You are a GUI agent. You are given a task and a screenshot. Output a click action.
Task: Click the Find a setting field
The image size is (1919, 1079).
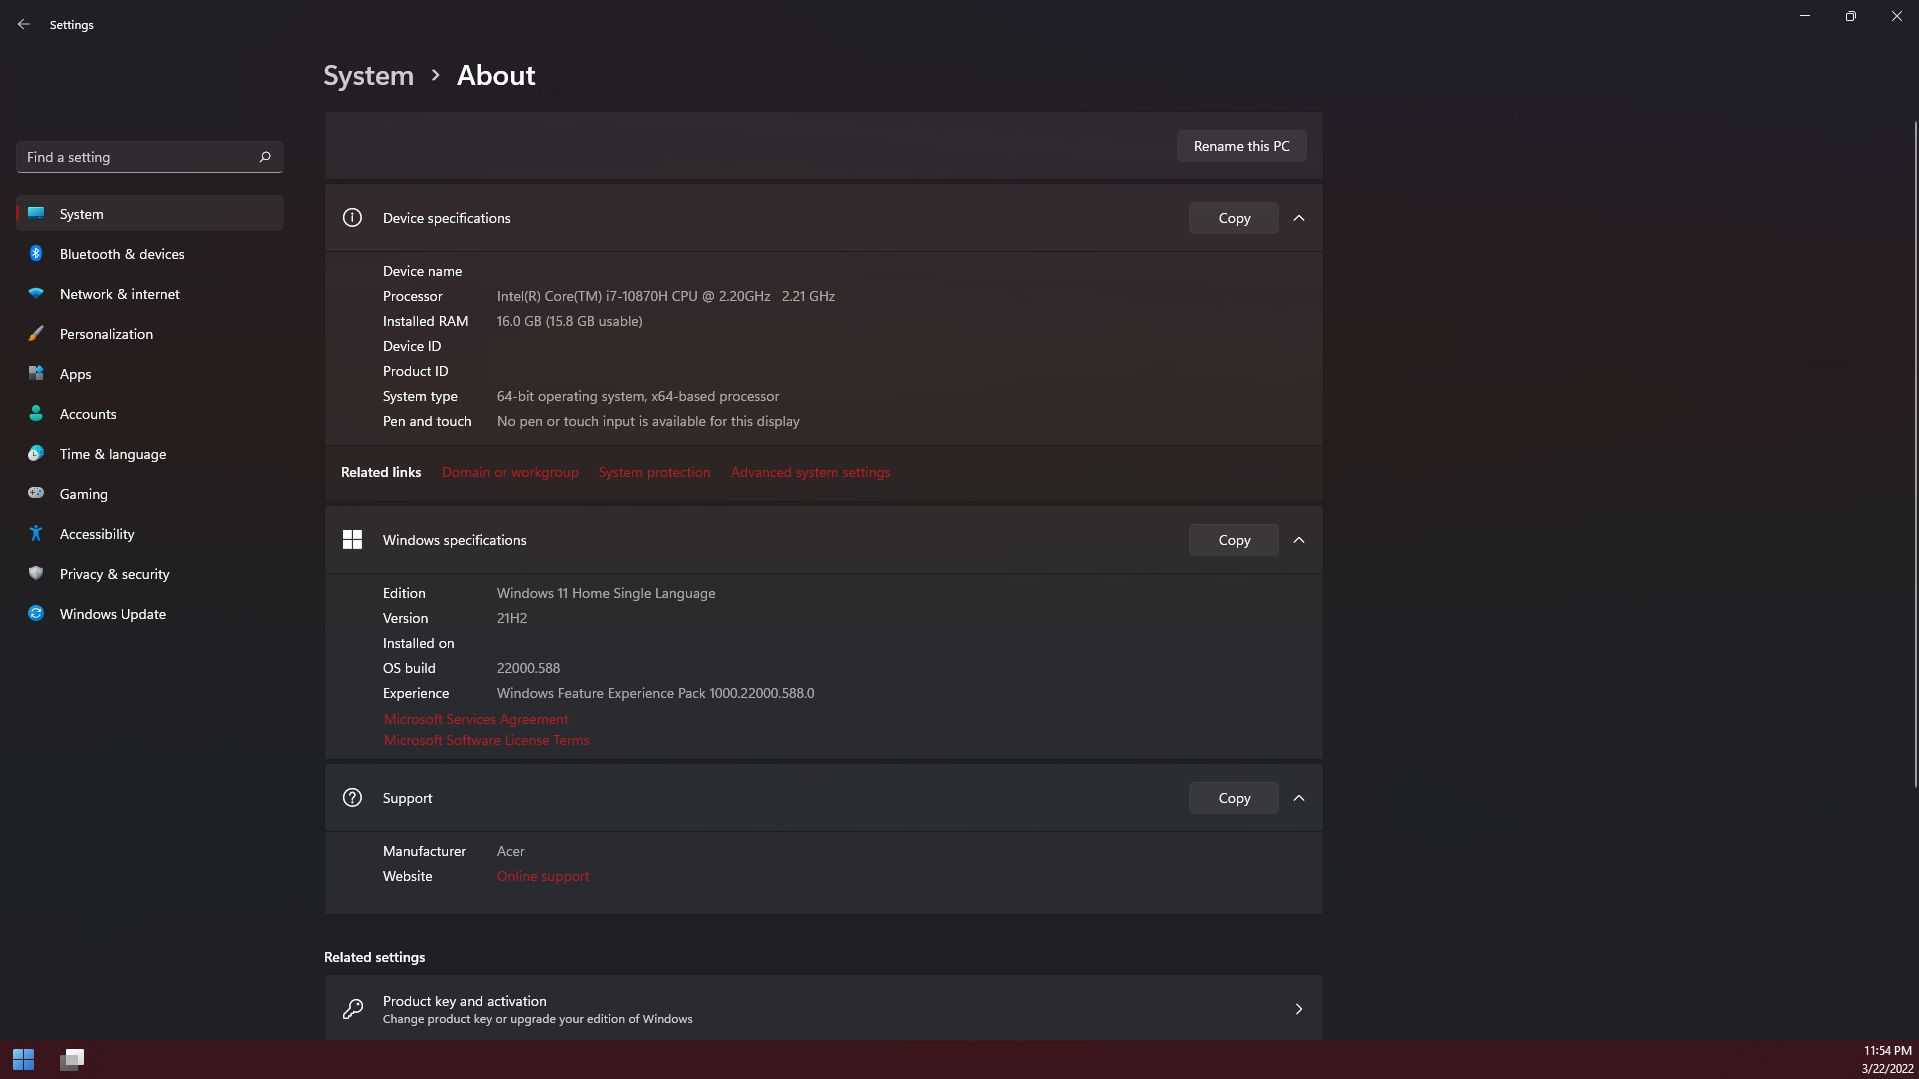[135, 157]
